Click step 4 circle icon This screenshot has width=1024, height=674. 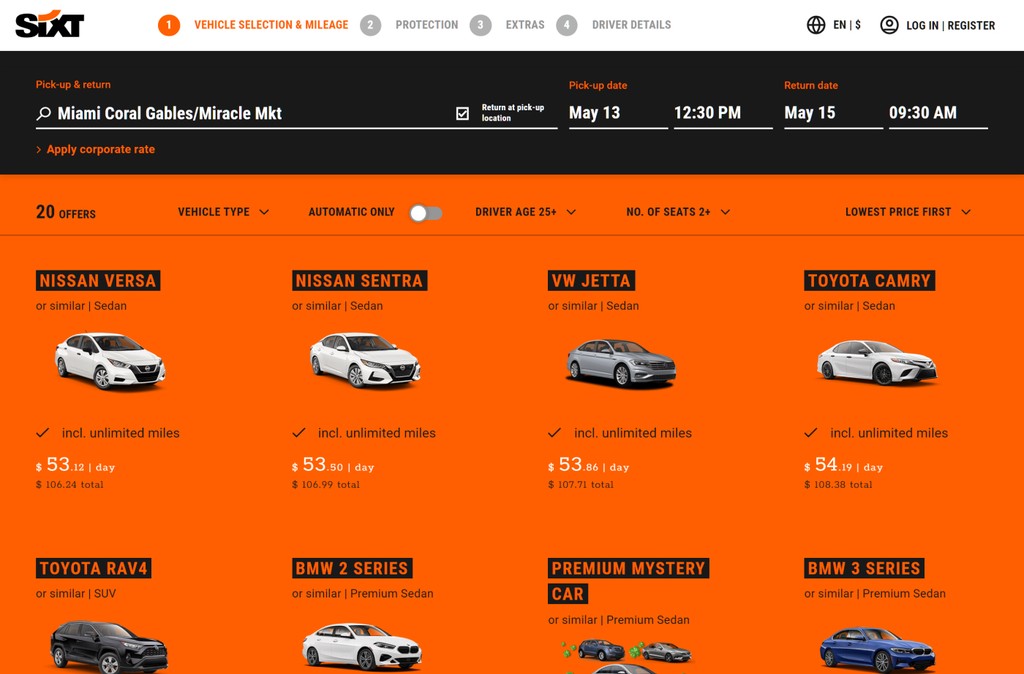click(x=567, y=25)
